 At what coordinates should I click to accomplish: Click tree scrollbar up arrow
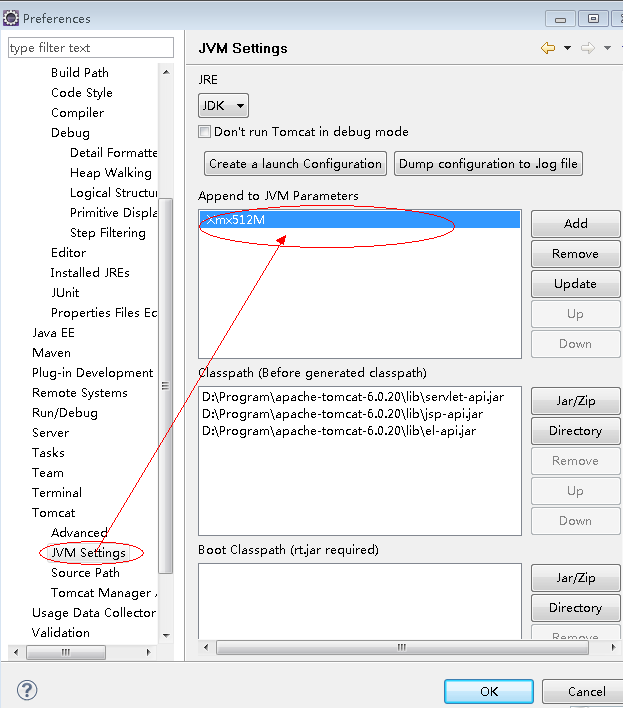pyautogui.click(x=166, y=72)
